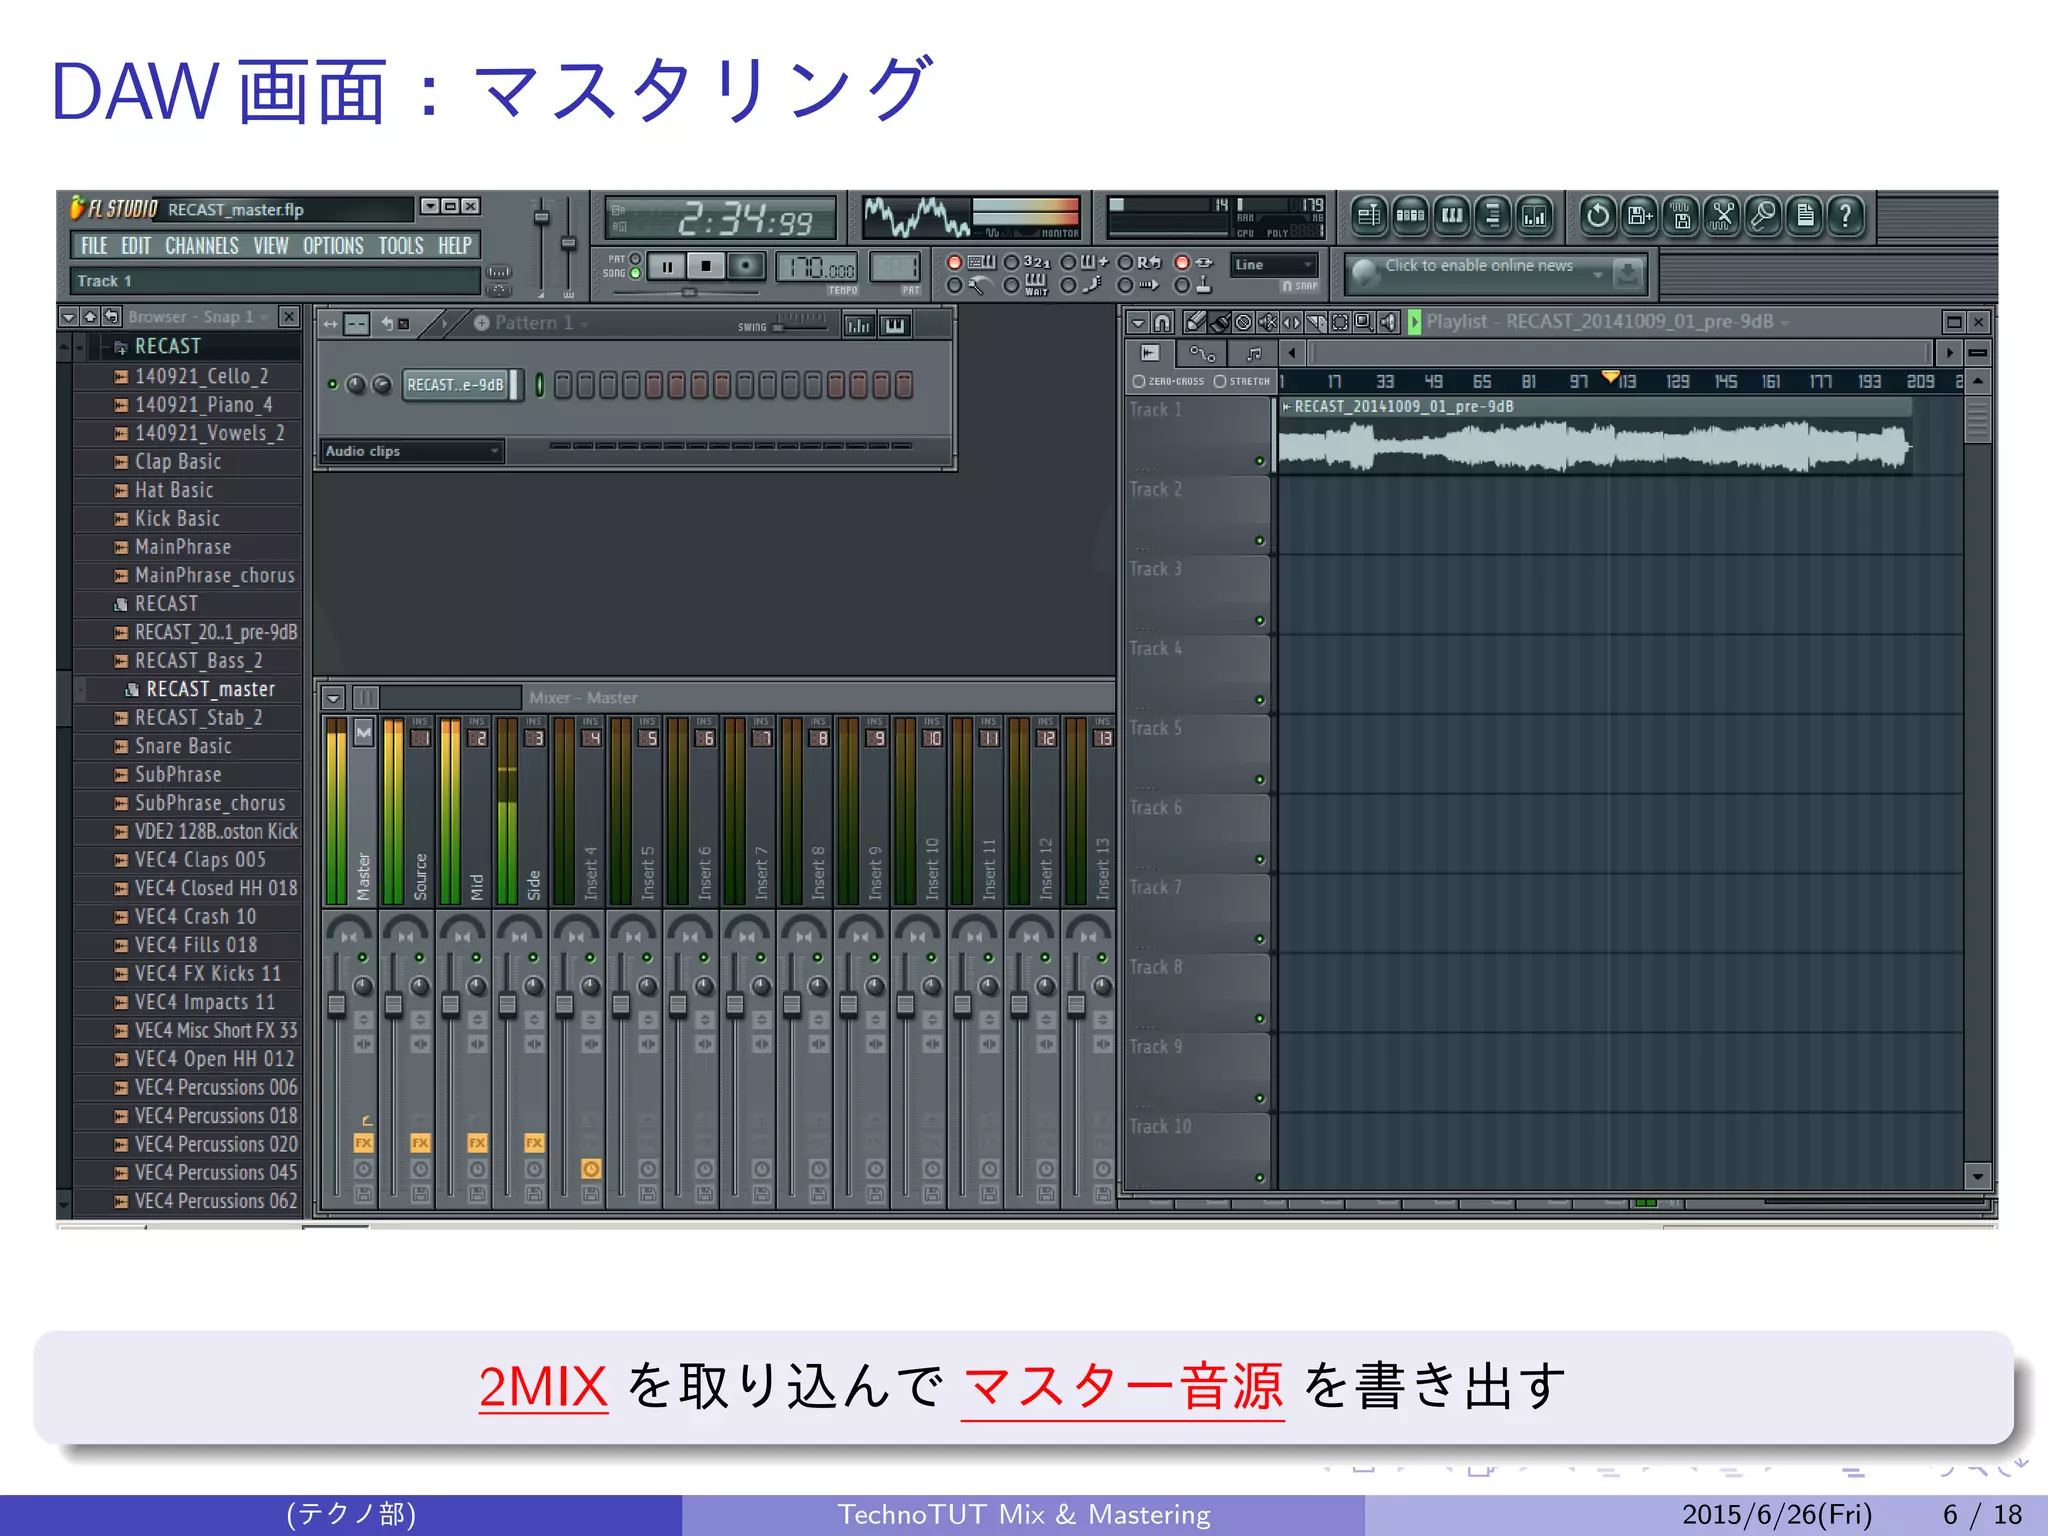Screen dimensions: 2048x1536
Task: Click the stop playback button
Action: [706, 267]
